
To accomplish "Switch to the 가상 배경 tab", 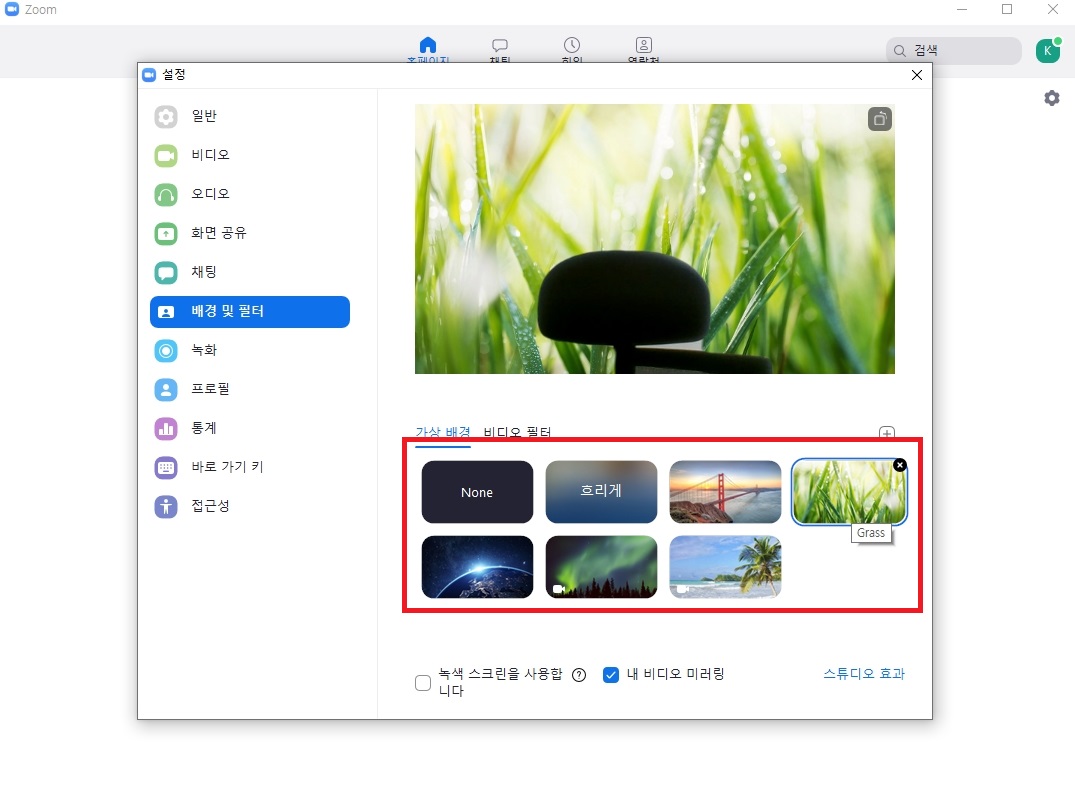I will (443, 433).
